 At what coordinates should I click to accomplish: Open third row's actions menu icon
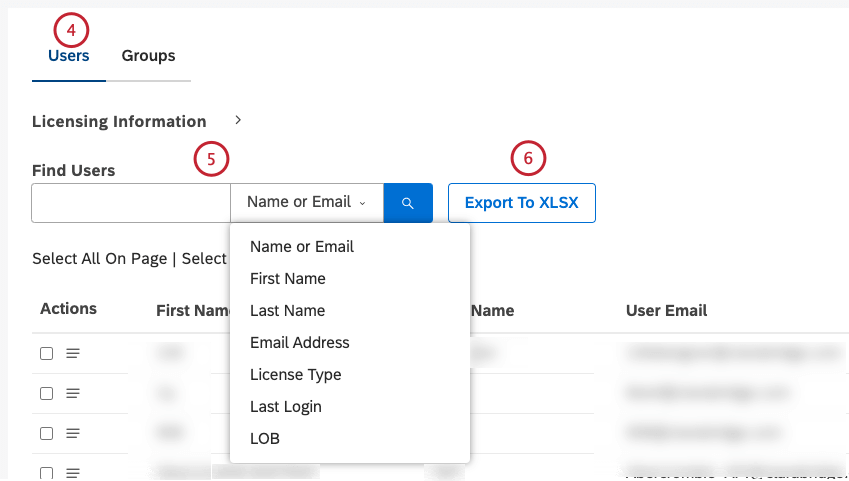point(73,433)
